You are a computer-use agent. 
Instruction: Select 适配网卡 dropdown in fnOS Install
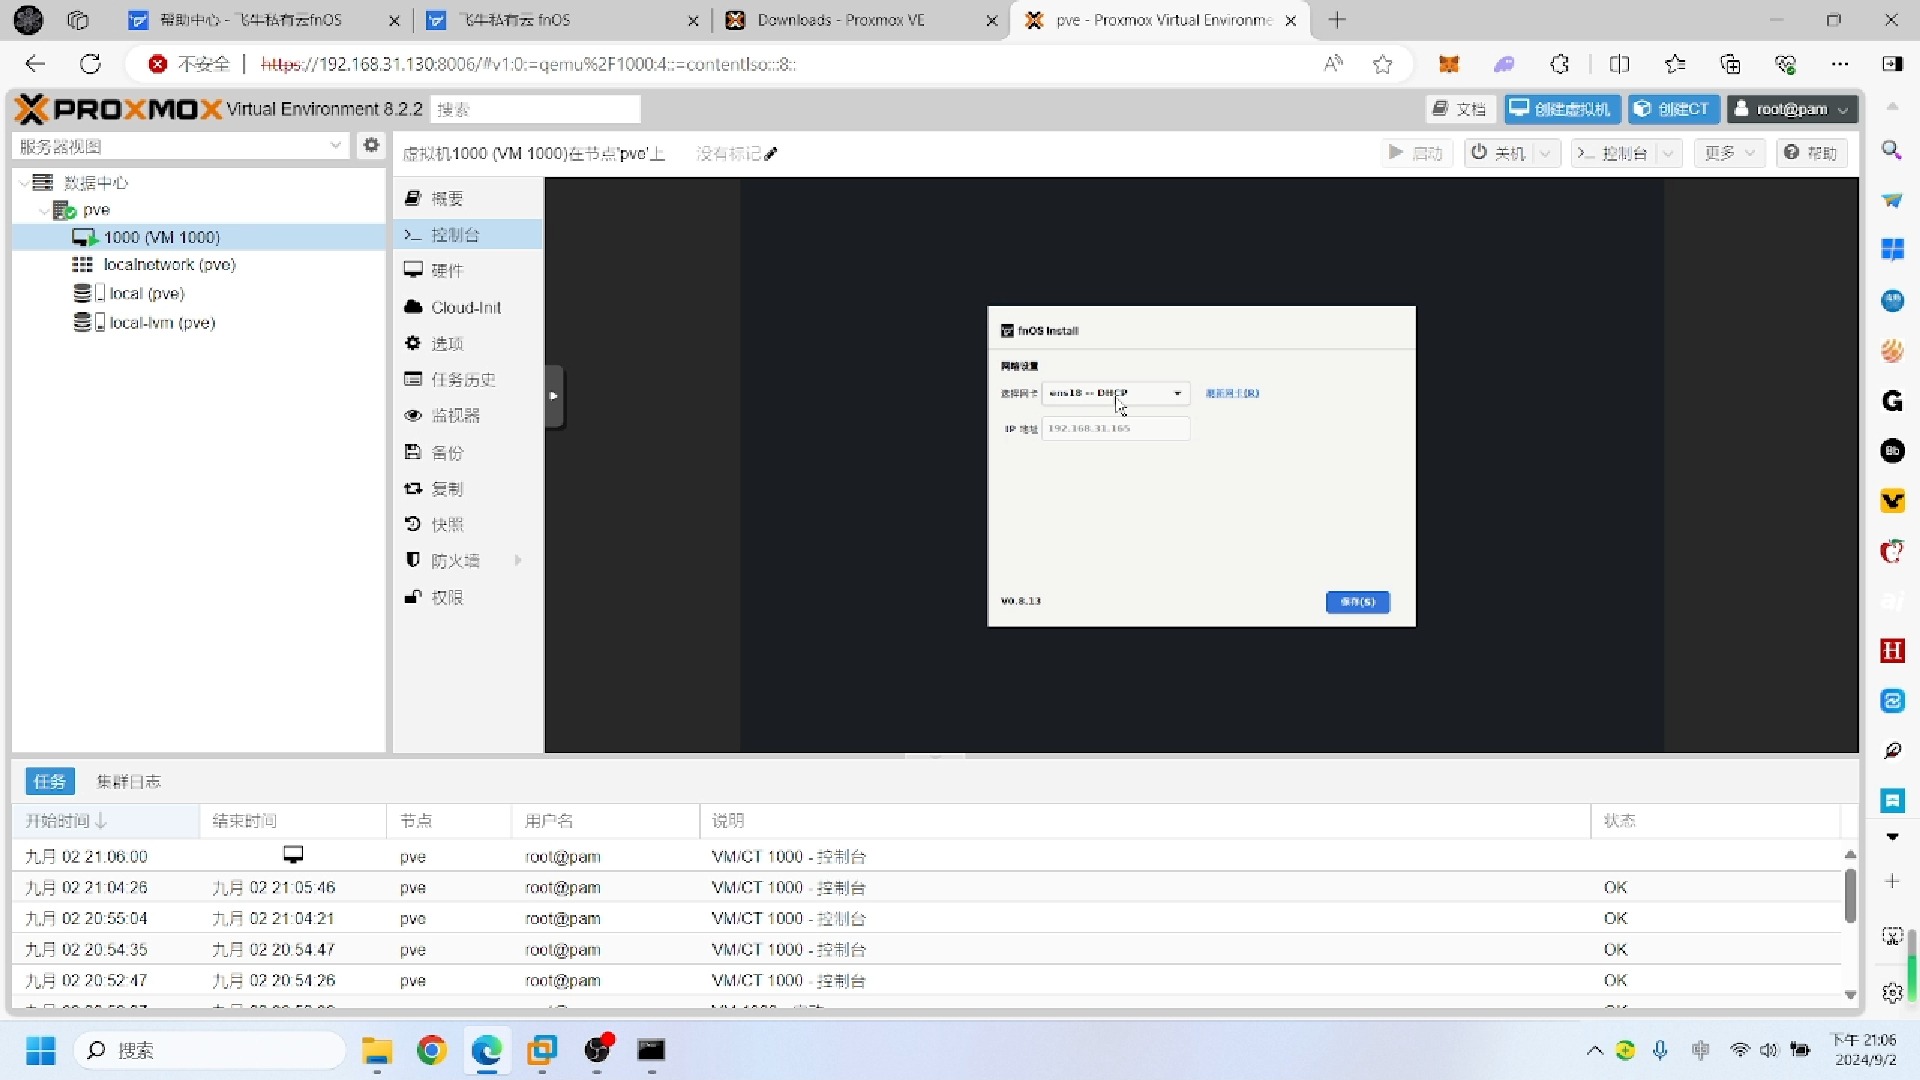(x=1113, y=393)
